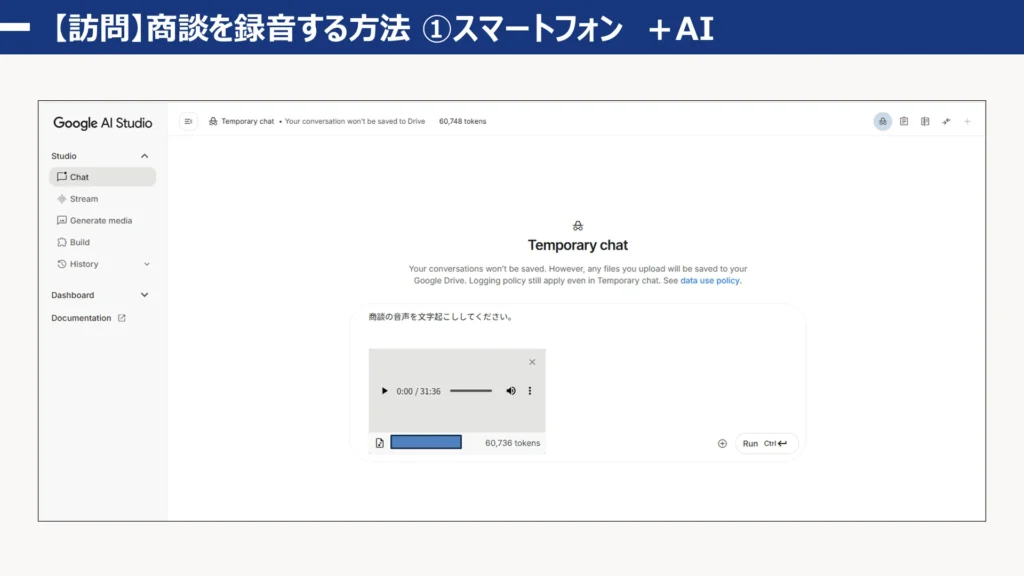
Task: Click the Google AI Studio logo
Action: click(x=103, y=123)
